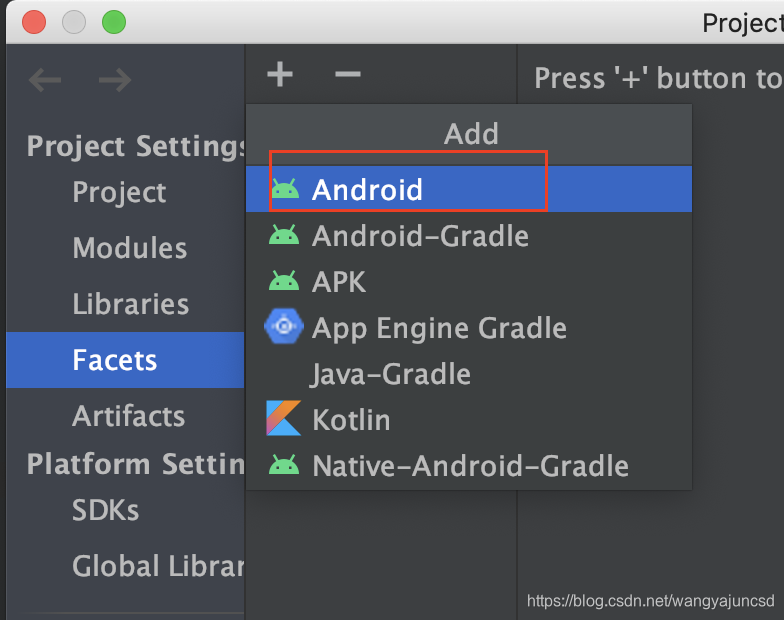Open SDKs under Platform Settings
The width and height of the screenshot is (784, 620).
[x=125, y=510]
